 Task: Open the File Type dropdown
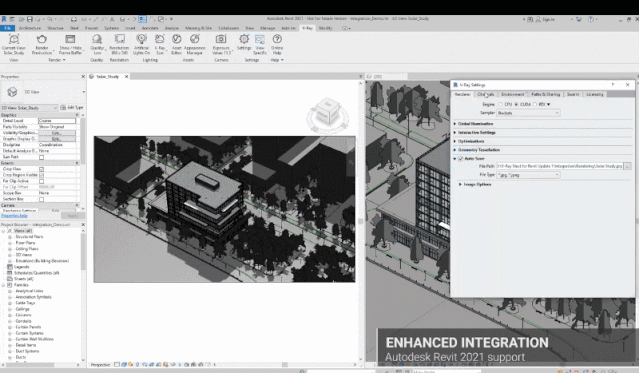pyautogui.click(x=528, y=175)
